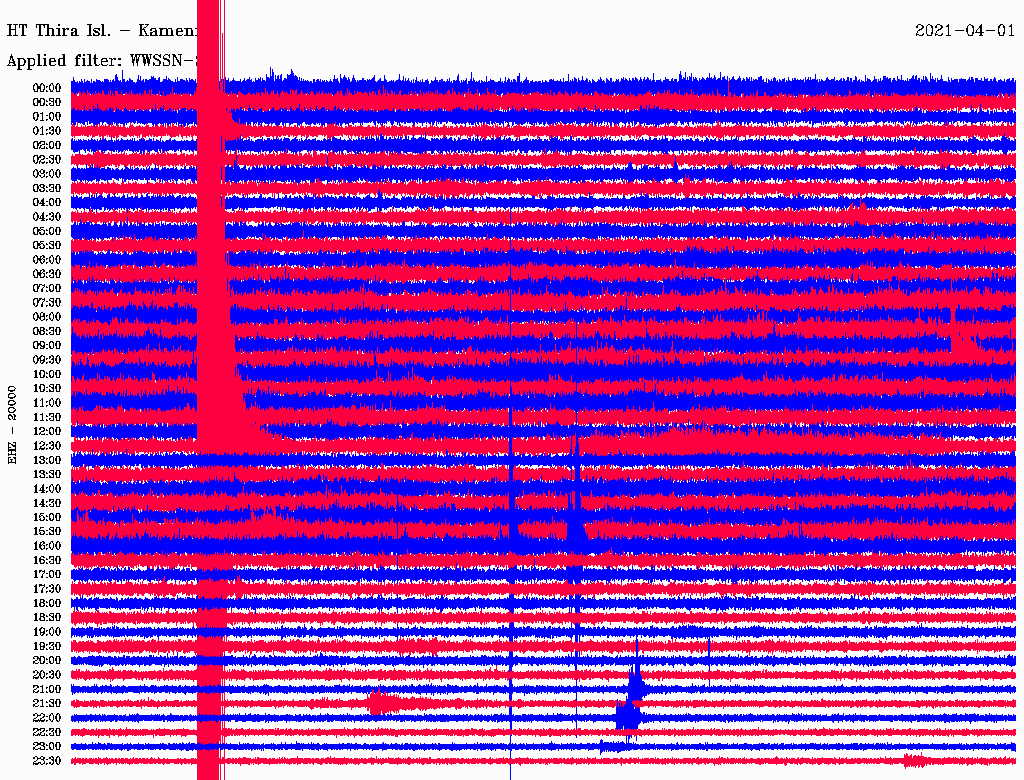
Task: Click the date label 2021-04-01
Action: pos(965,31)
